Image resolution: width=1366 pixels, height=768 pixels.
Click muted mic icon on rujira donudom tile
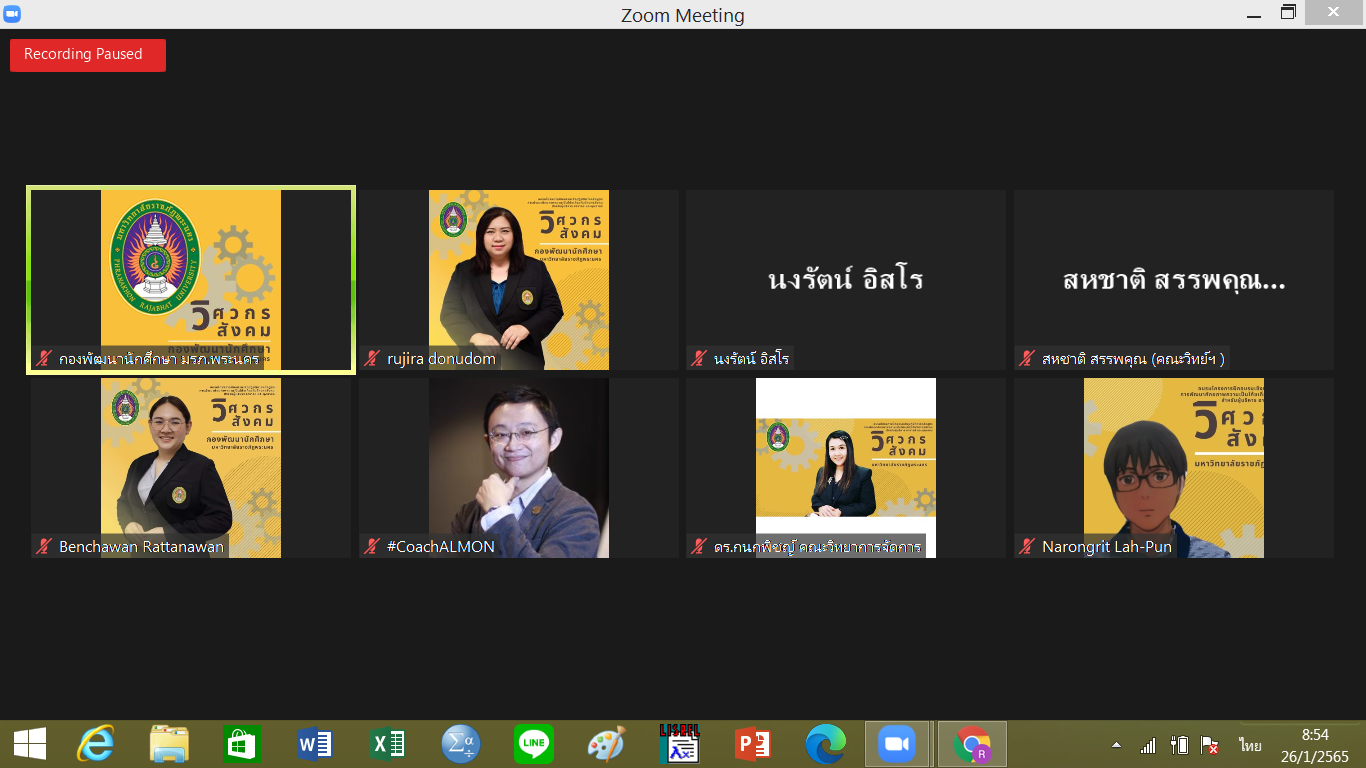click(372, 359)
